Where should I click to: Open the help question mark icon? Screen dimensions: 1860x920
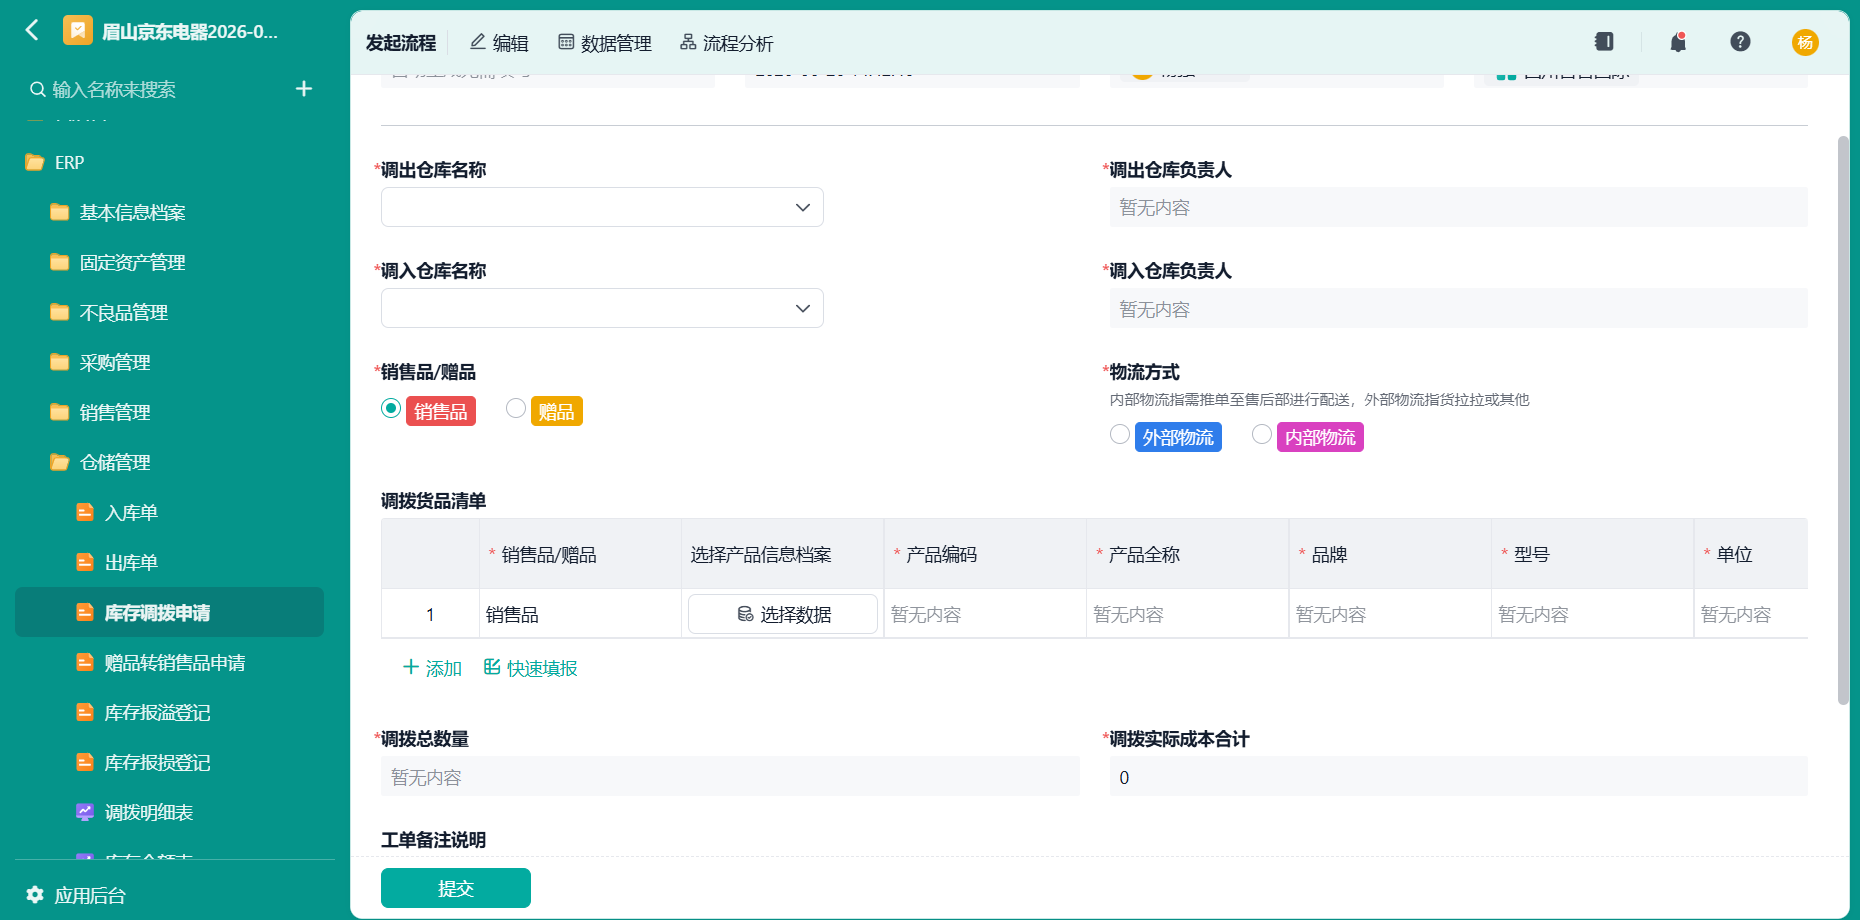tap(1740, 41)
